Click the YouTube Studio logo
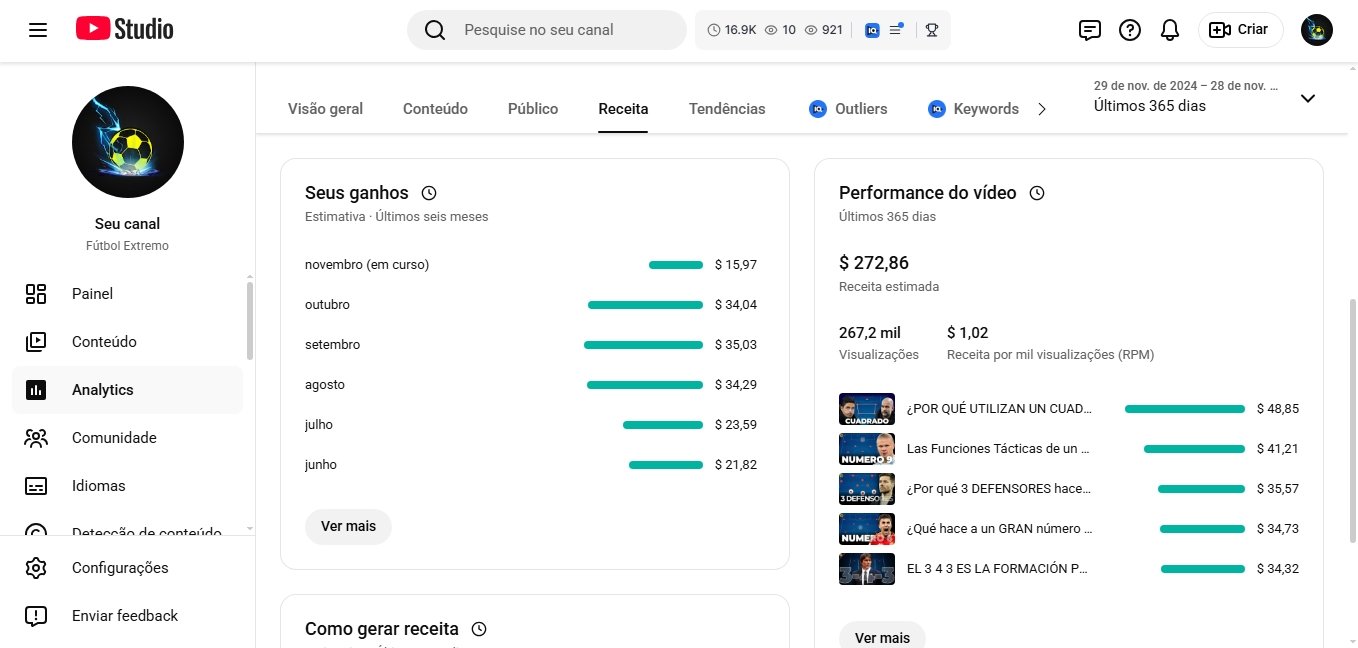 click(x=125, y=30)
